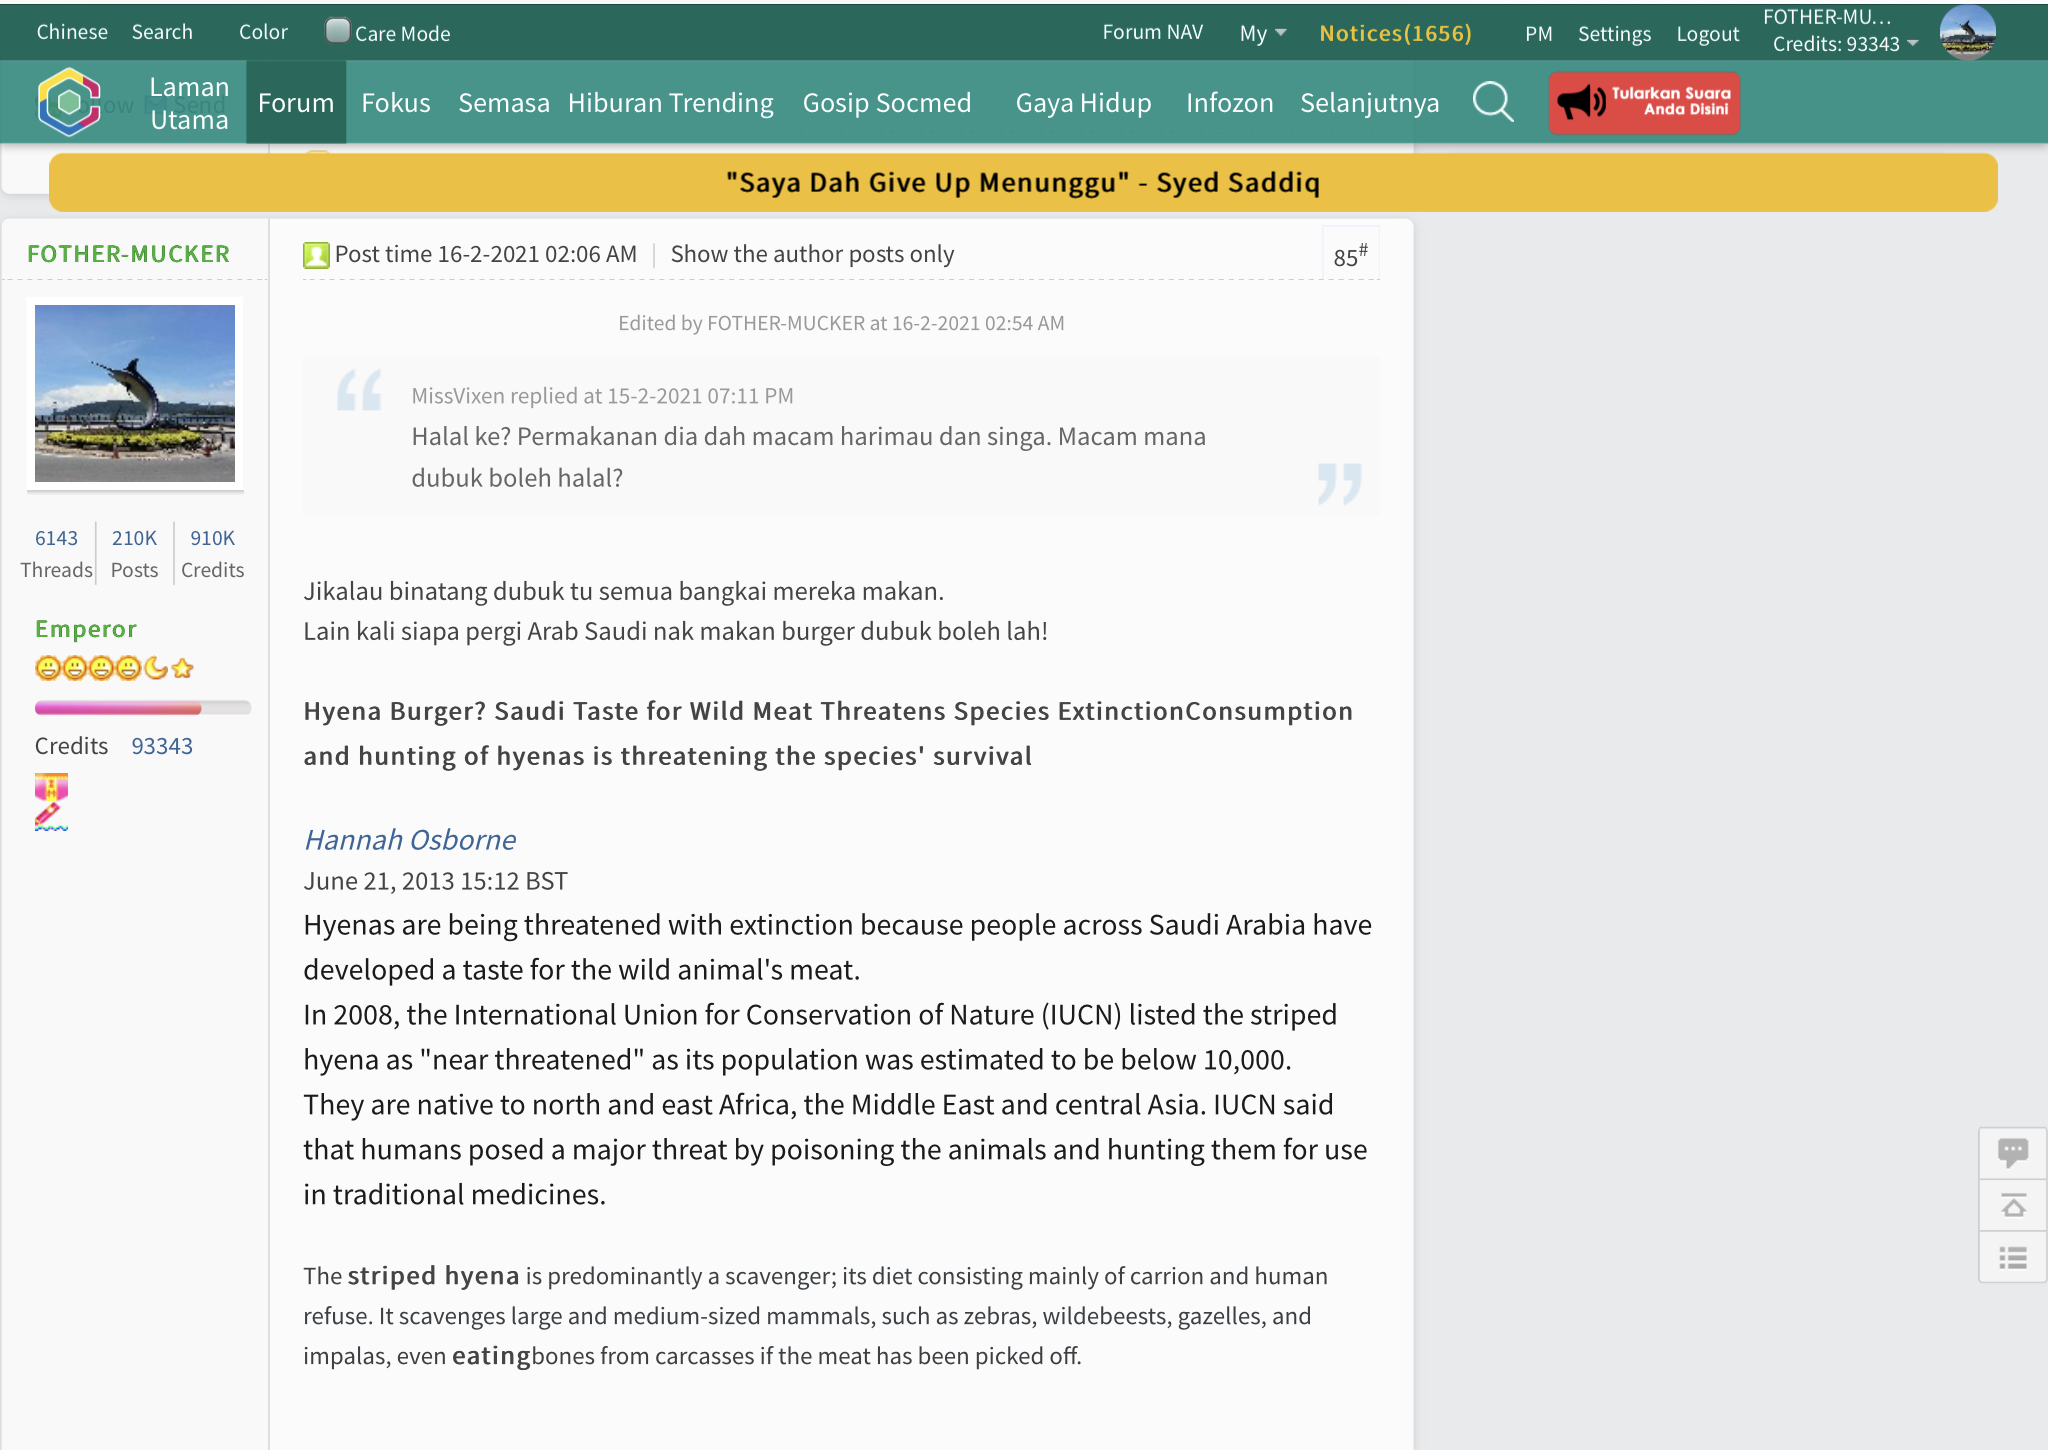Click the green author icon beside Post time
Viewport: 2048px width, 1450px height.
point(316,255)
